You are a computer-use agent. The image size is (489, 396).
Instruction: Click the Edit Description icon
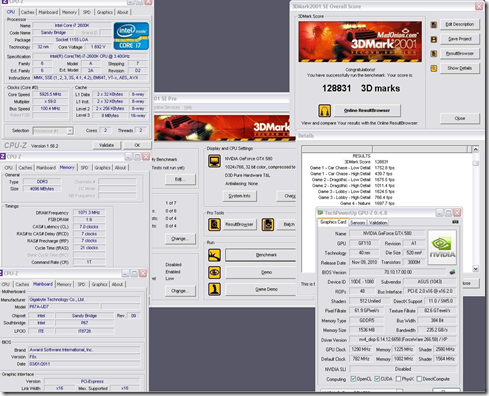434,25
